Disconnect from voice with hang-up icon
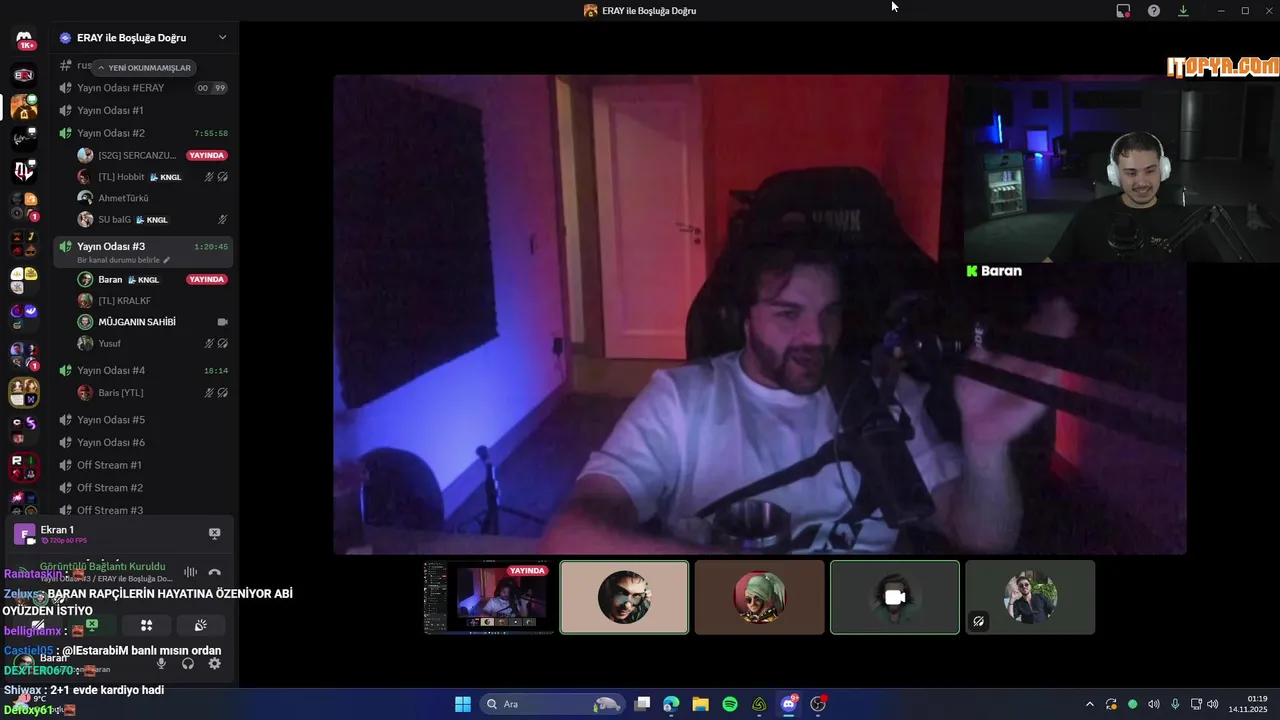 click(x=214, y=572)
